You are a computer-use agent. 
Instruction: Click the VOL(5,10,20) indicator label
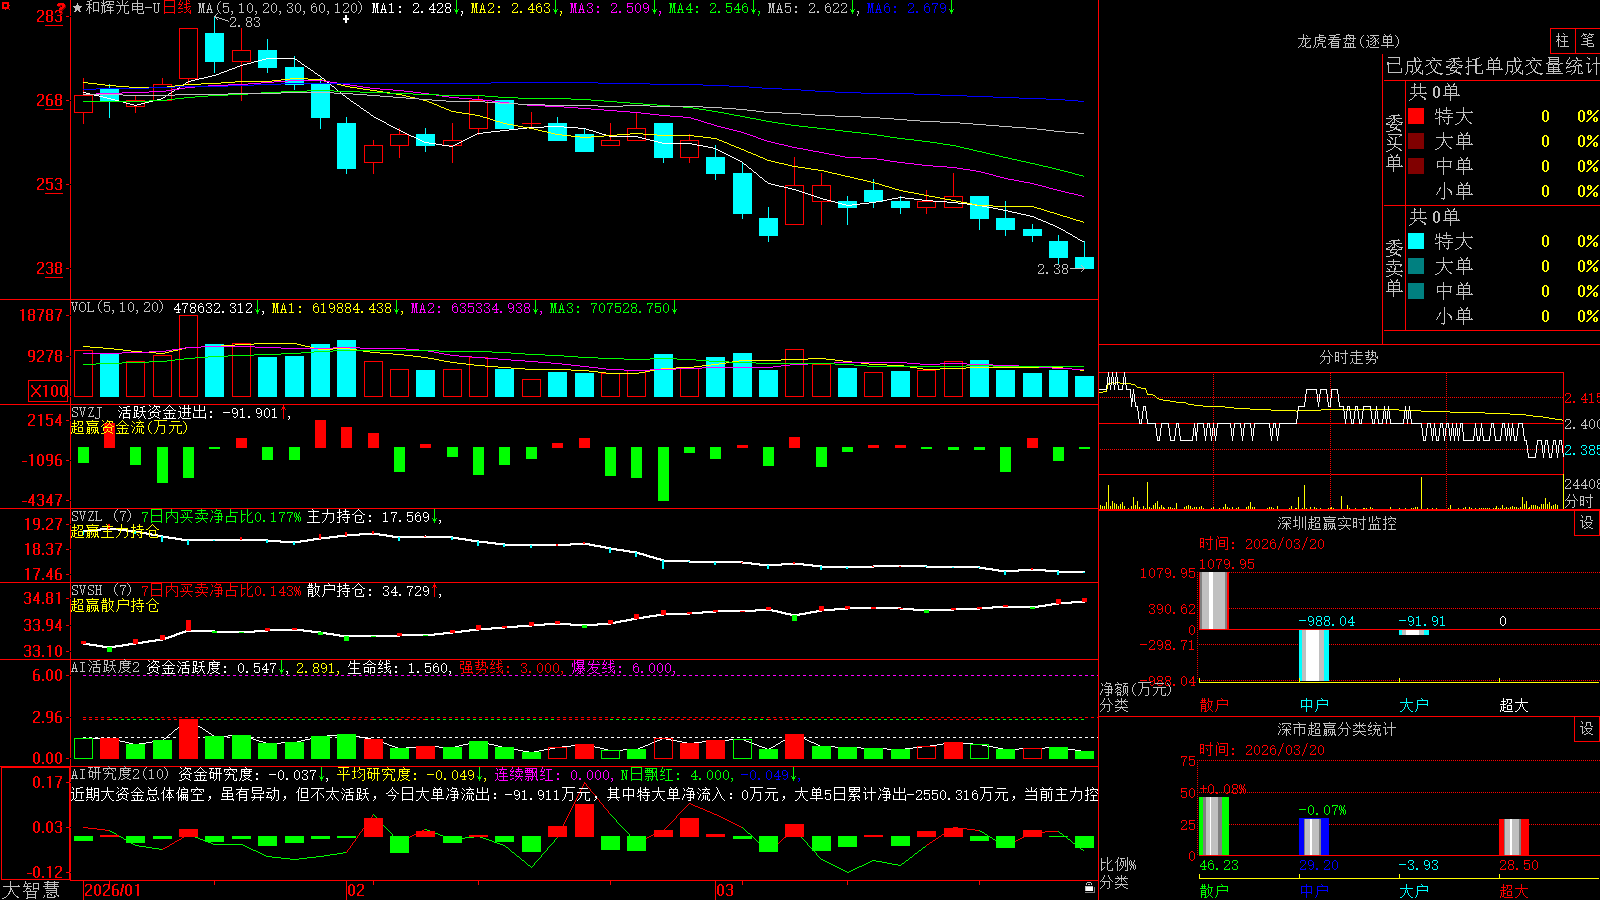click(117, 307)
